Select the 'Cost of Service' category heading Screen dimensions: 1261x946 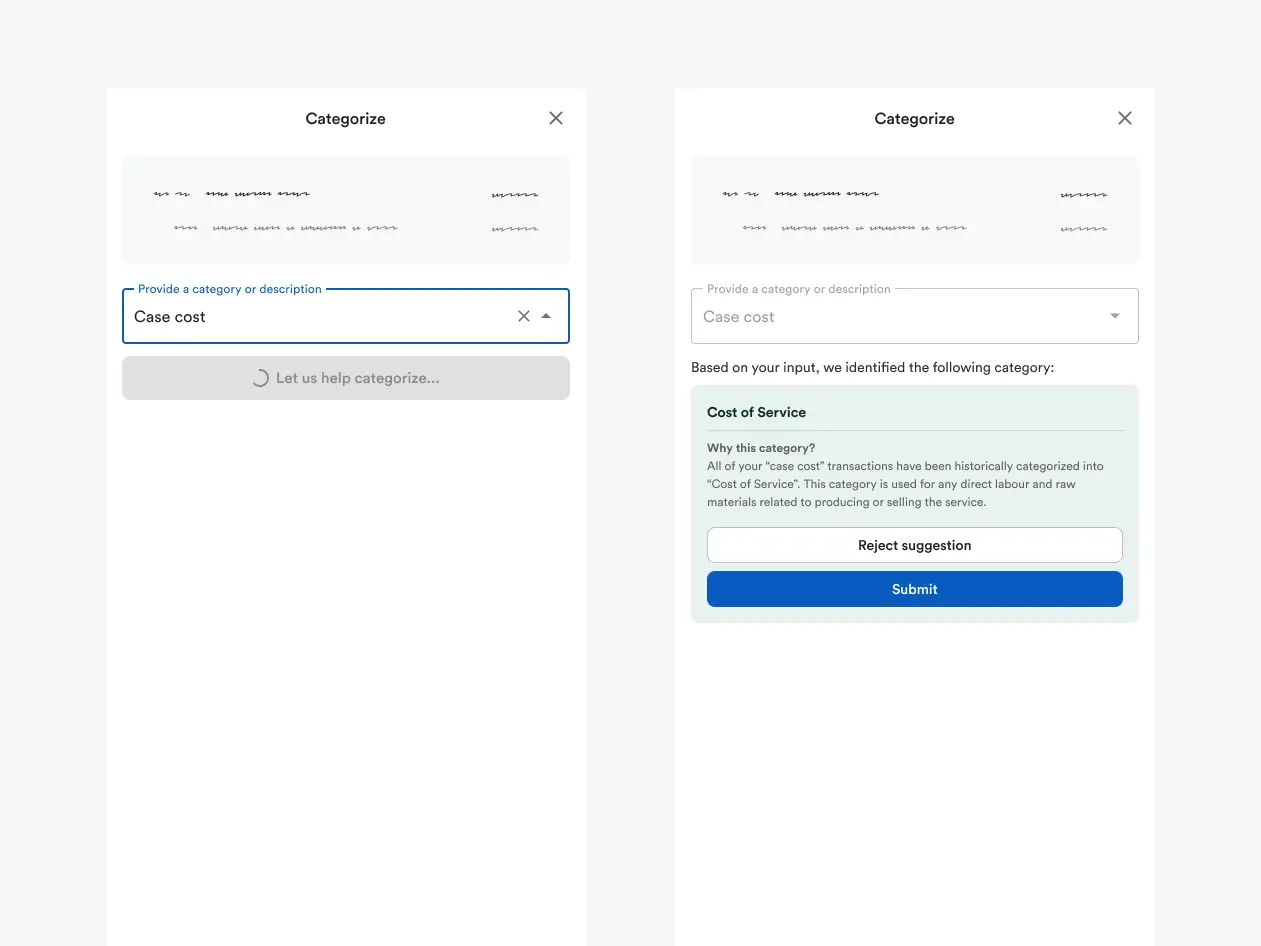[x=756, y=412]
